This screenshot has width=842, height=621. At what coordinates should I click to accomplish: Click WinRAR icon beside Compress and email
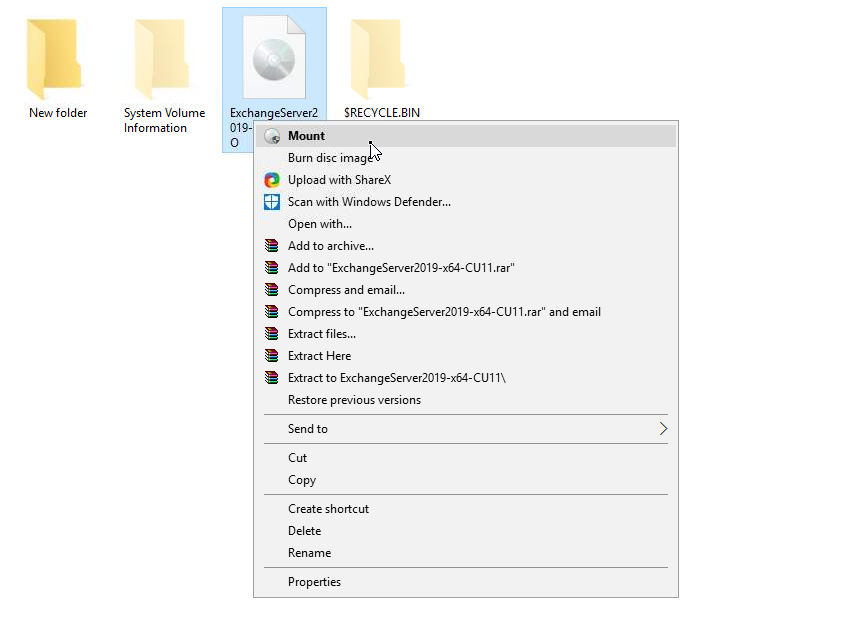[x=272, y=290]
